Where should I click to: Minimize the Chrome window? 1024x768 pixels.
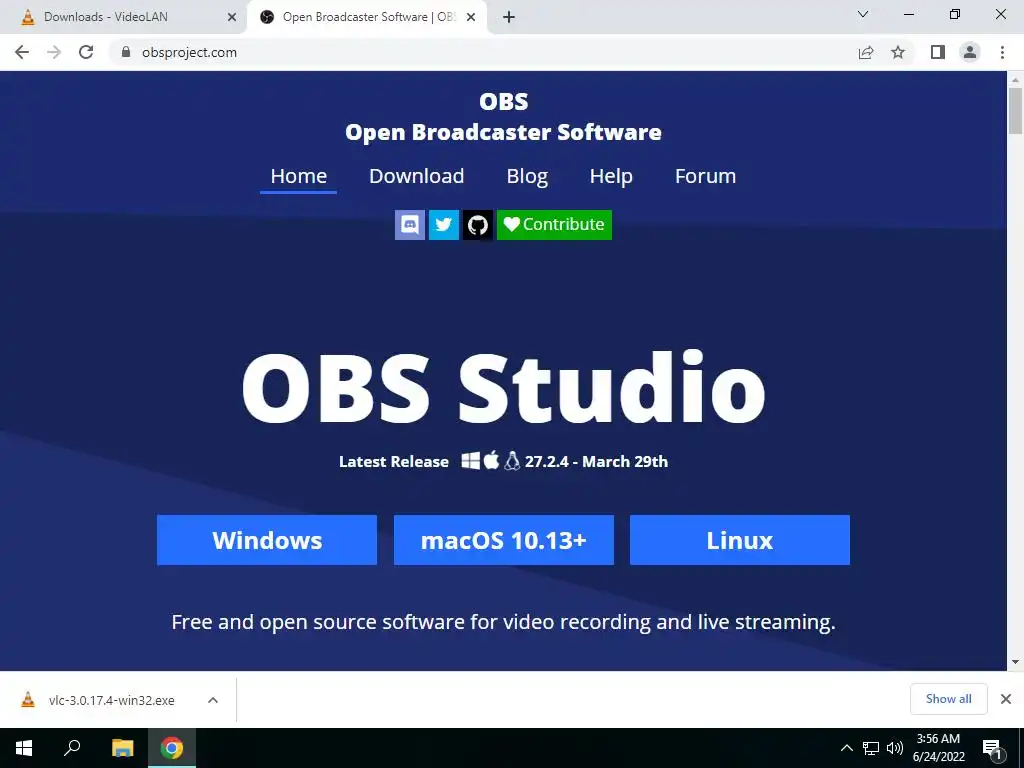(x=908, y=14)
